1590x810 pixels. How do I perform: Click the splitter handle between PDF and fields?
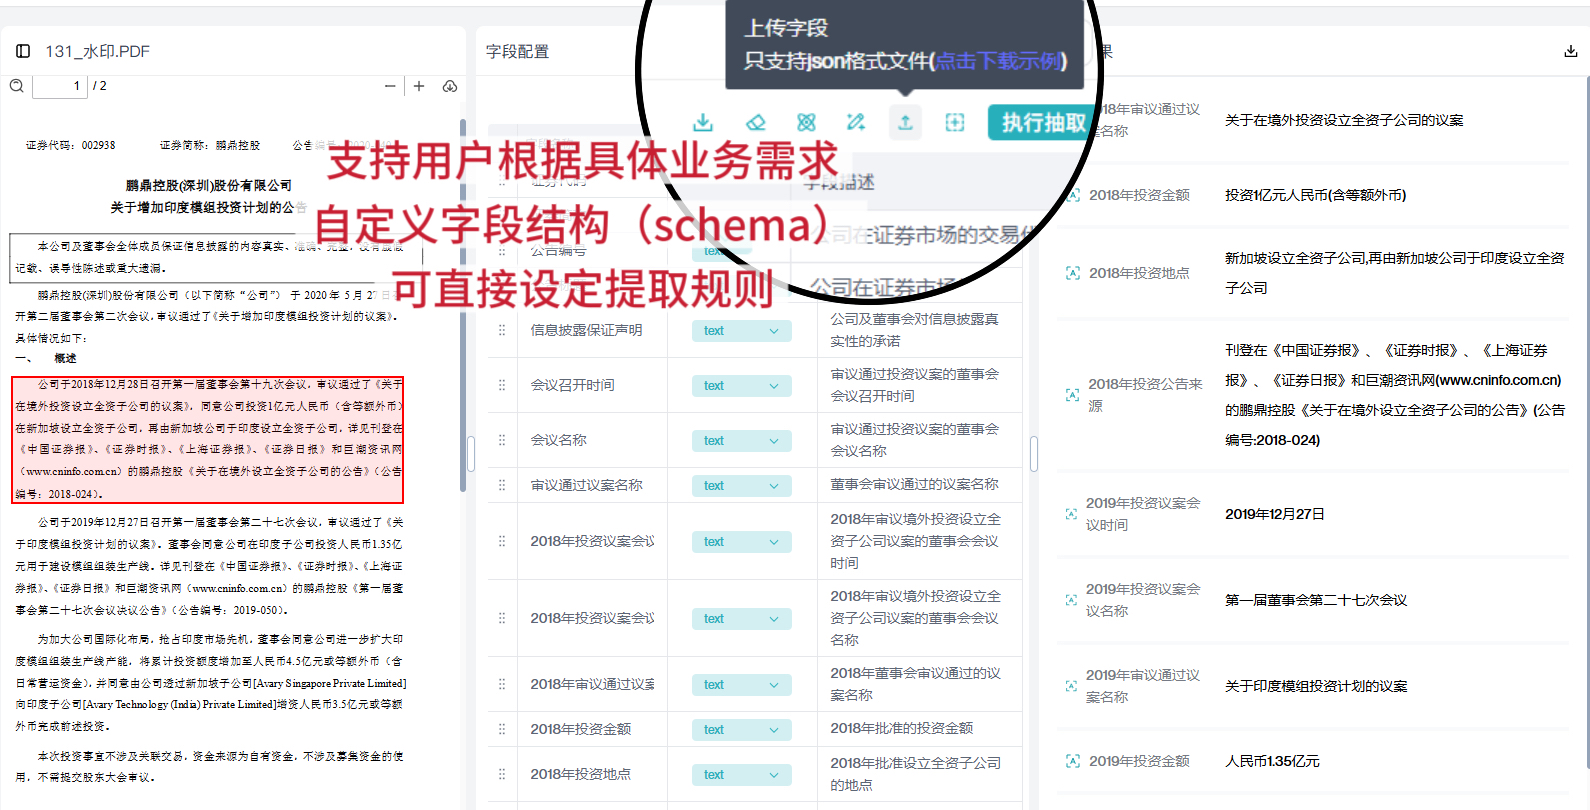[x=471, y=454]
